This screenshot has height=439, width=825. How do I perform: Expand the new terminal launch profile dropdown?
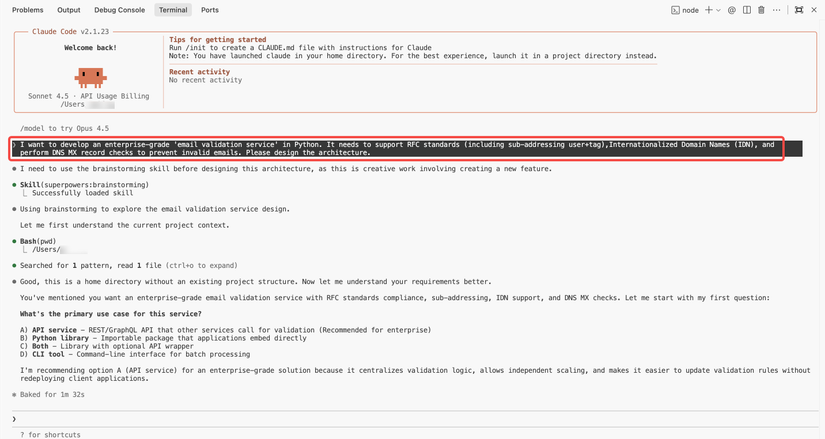[x=718, y=10]
